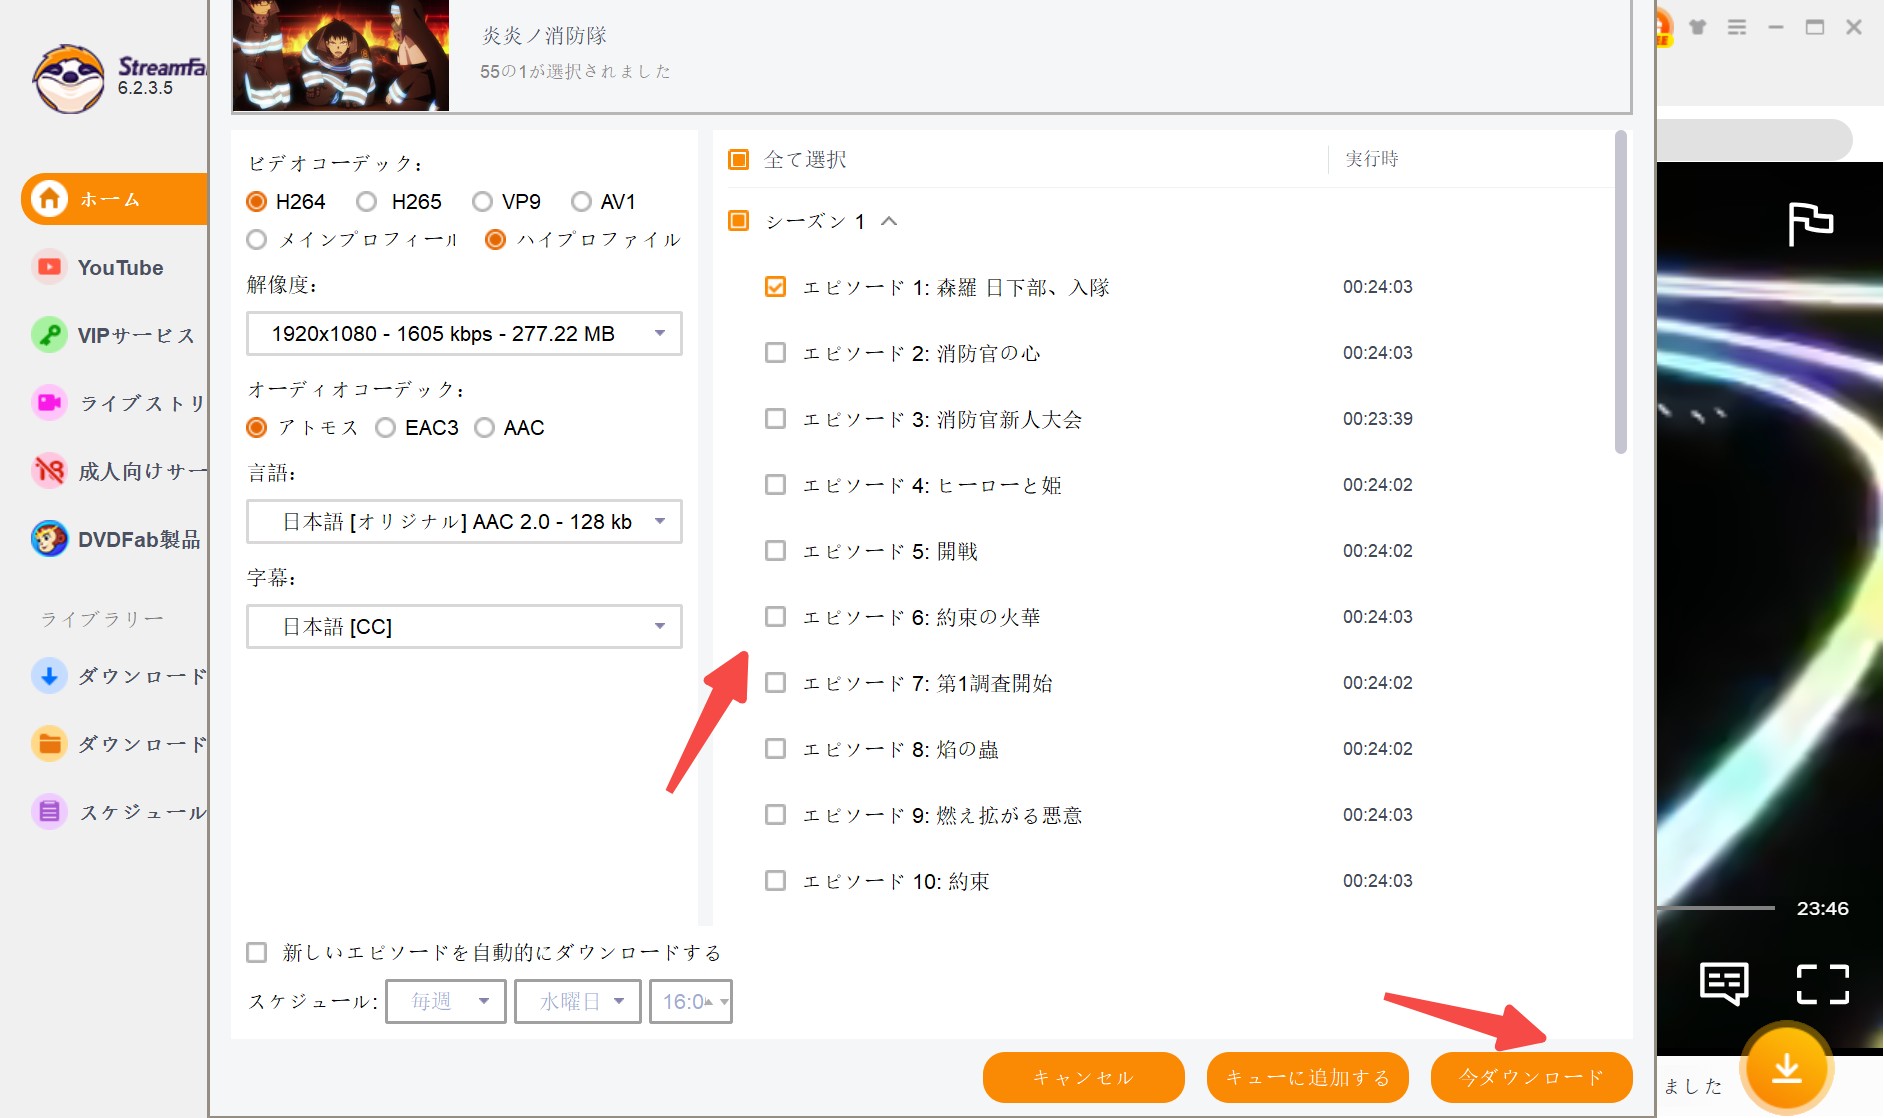Screen dimensions: 1884x1118
Task: Toggle subtitles icon in the player
Action: pyautogui.click(x=1724, y=983)
